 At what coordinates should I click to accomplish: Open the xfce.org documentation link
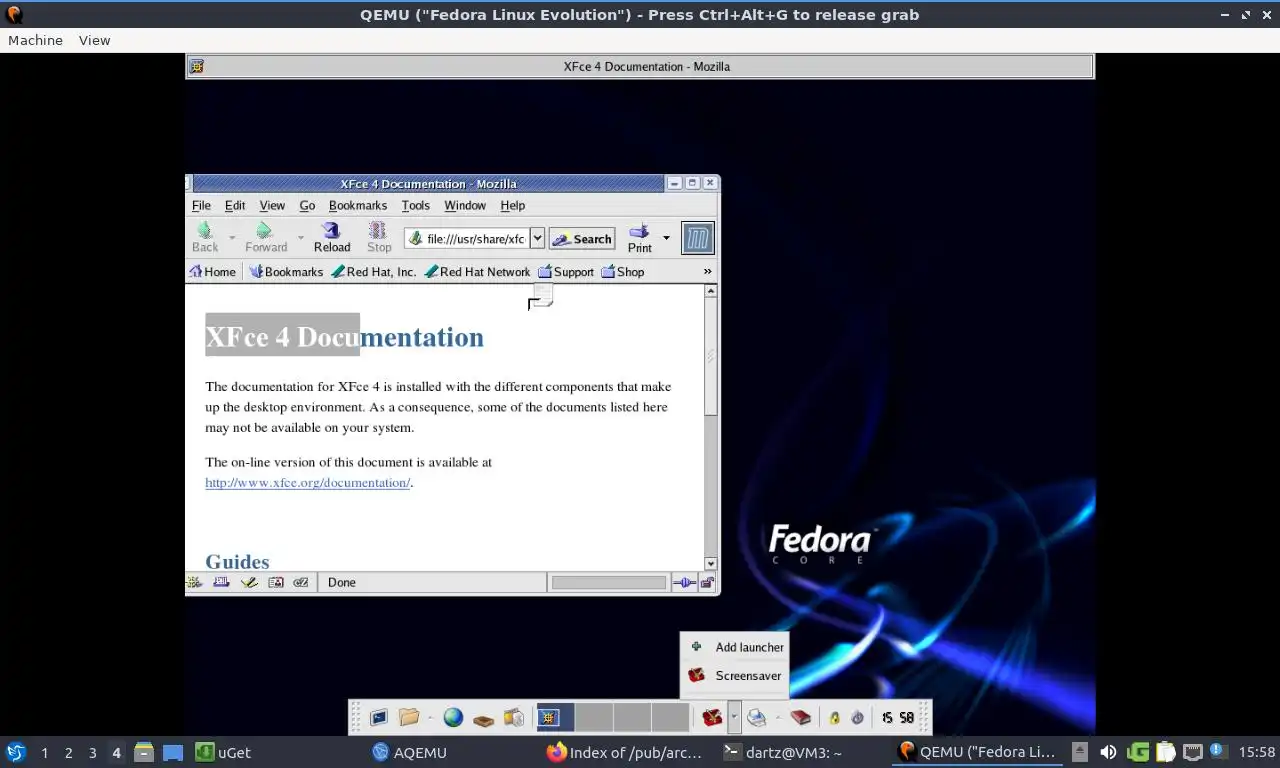pyautogui.click(x=308, y=483)
